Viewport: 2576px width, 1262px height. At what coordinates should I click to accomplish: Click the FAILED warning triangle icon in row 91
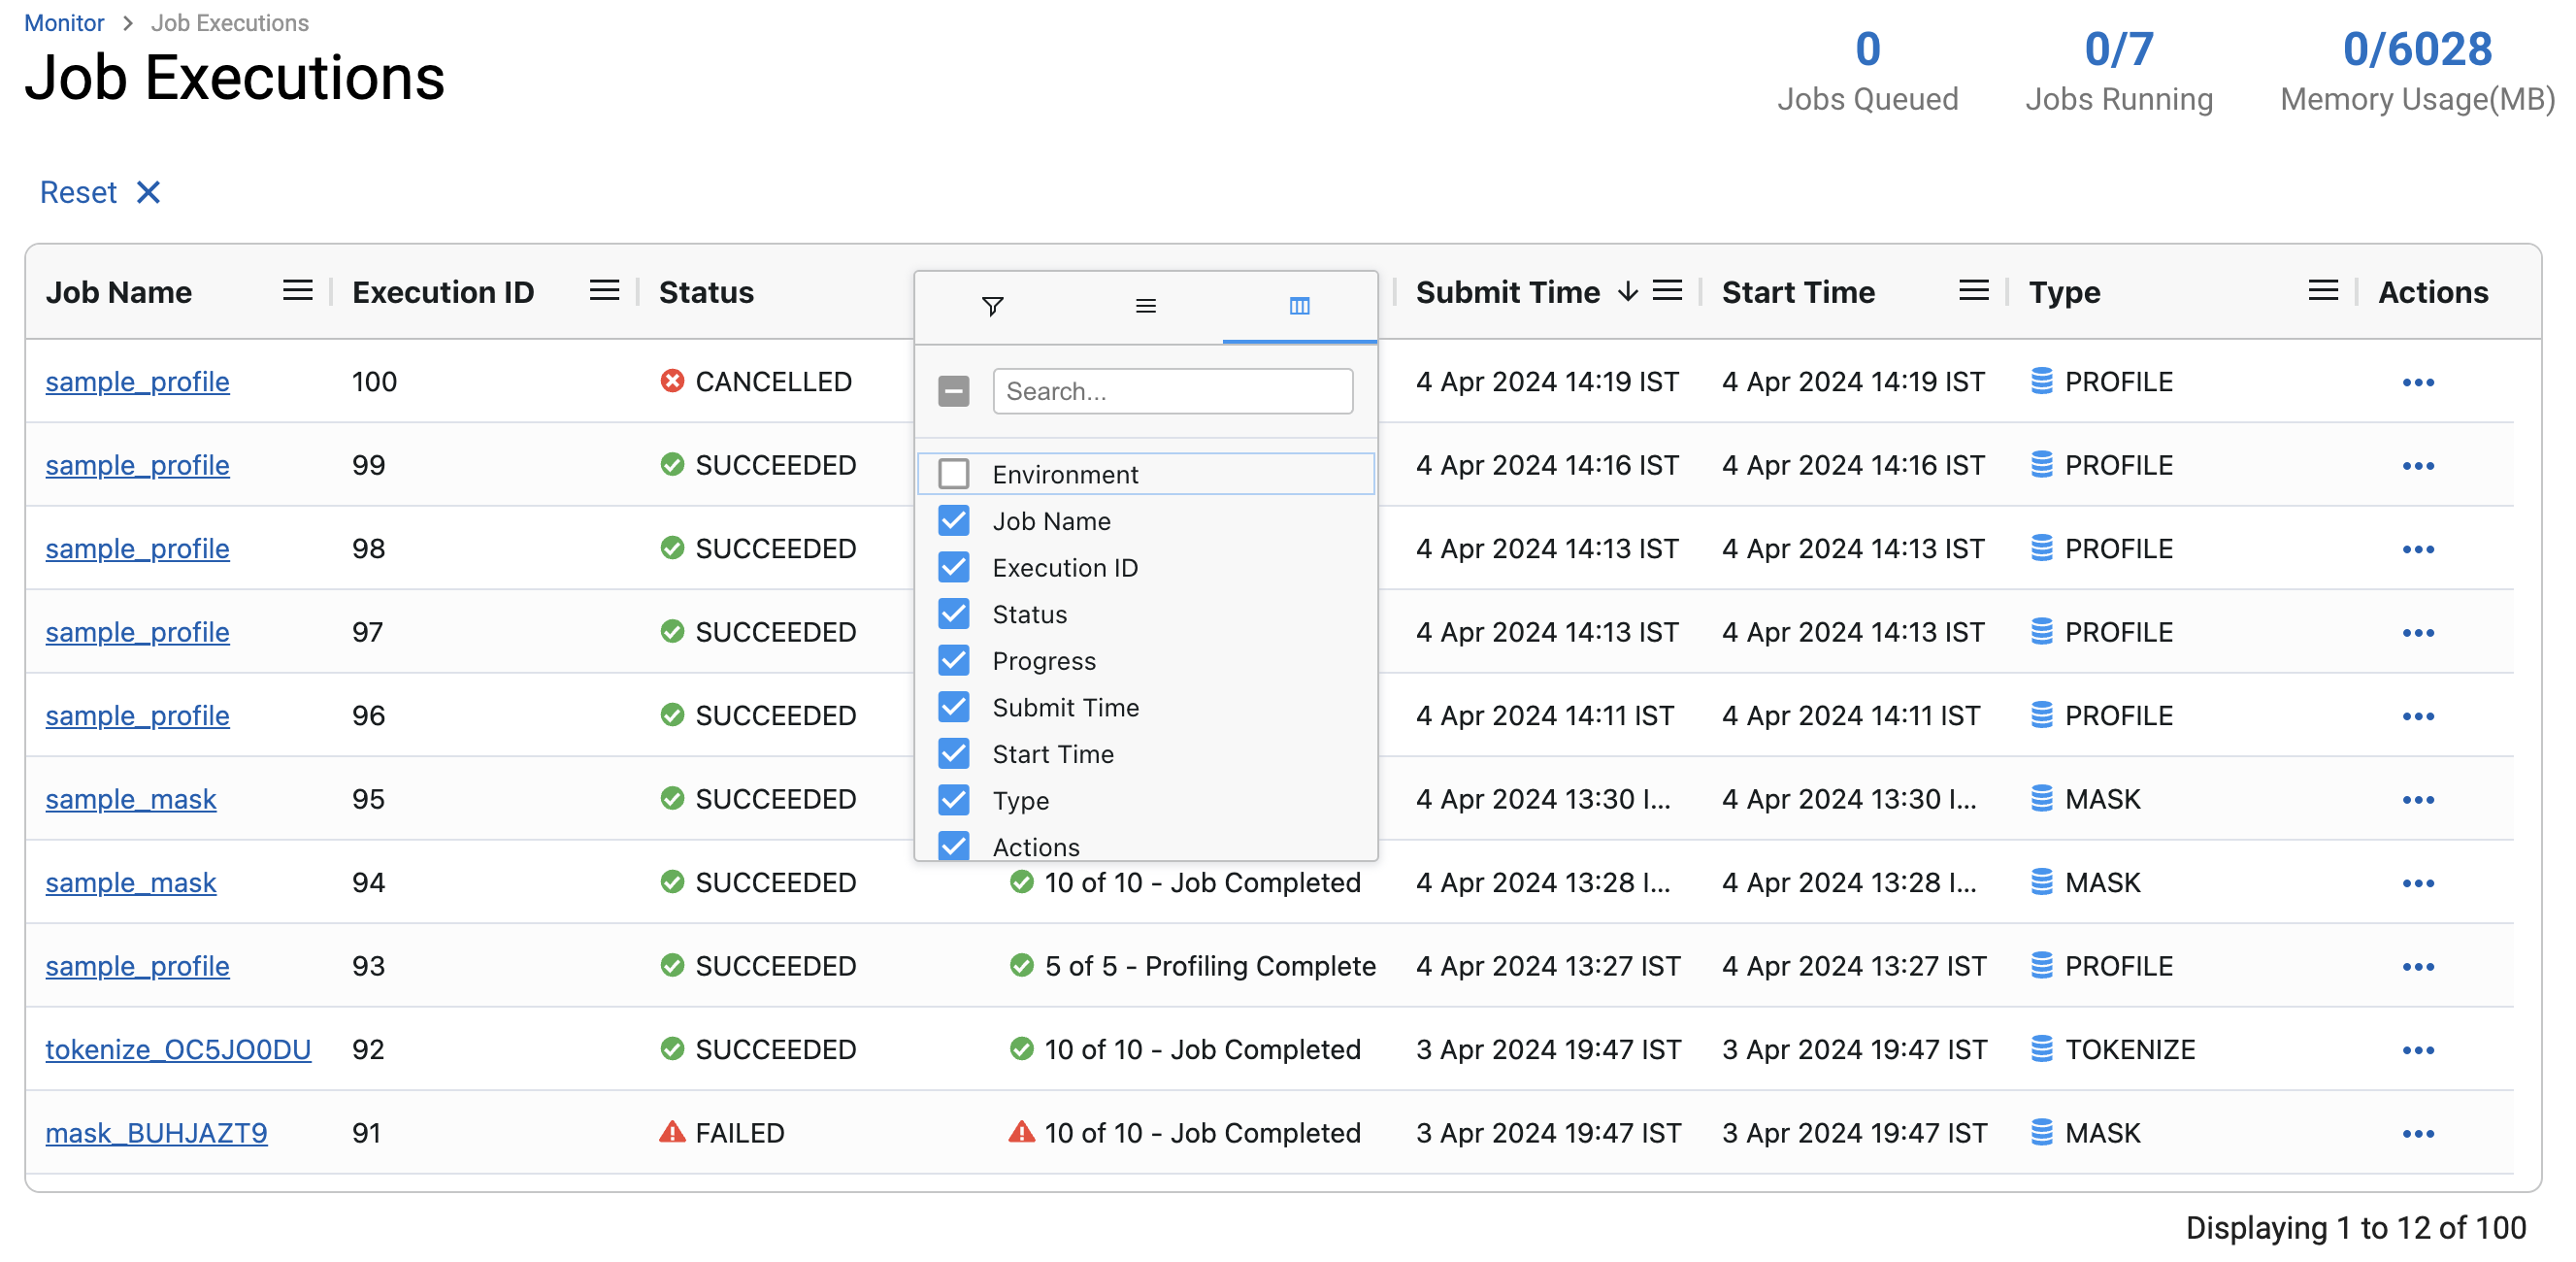(672, 1132)
